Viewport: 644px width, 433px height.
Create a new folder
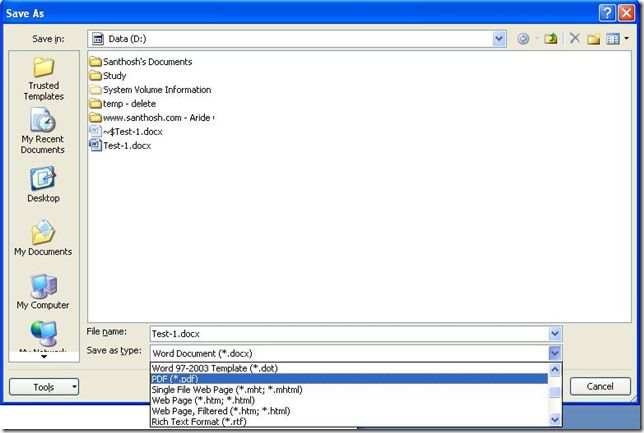pos(593,39)
